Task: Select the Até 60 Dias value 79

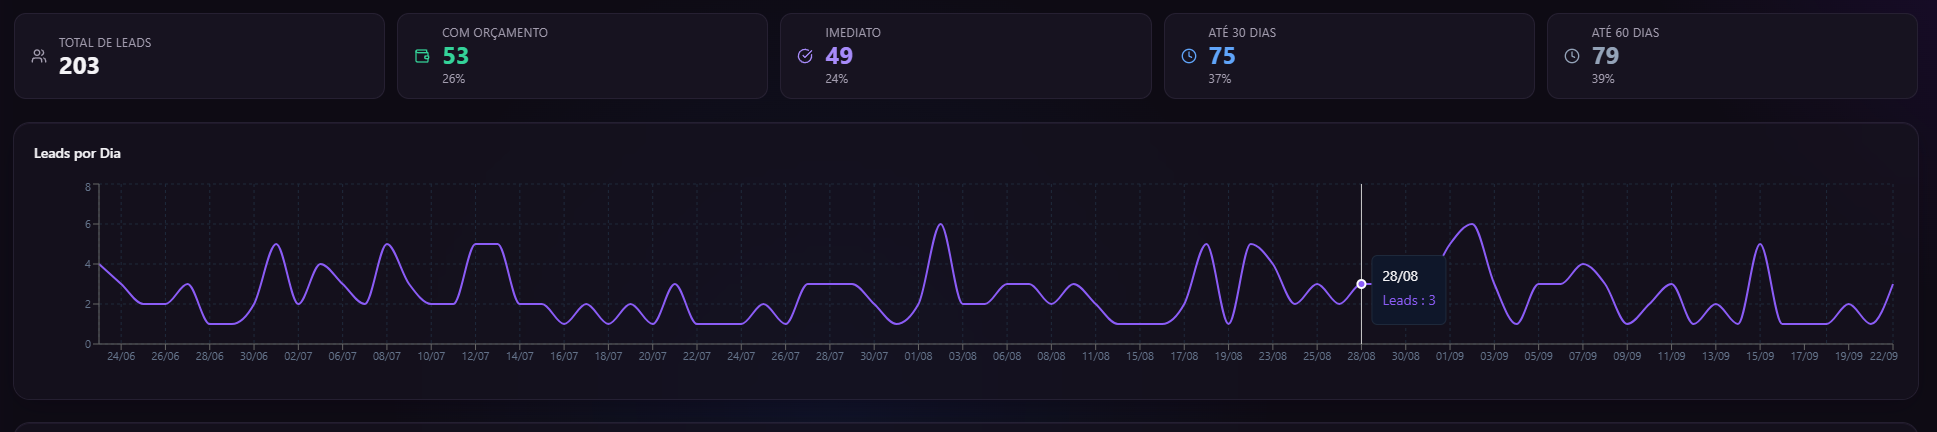Action: pos(1605,56)
